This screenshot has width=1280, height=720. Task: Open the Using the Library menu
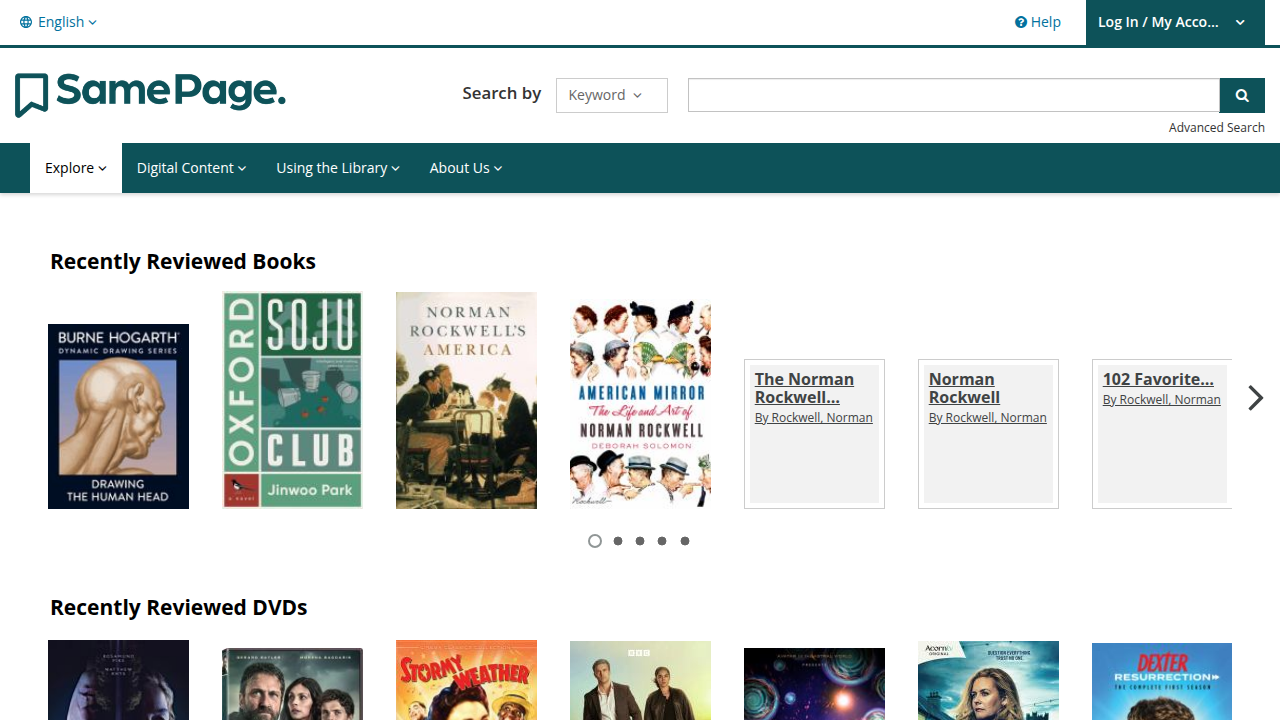coord(338,168)
